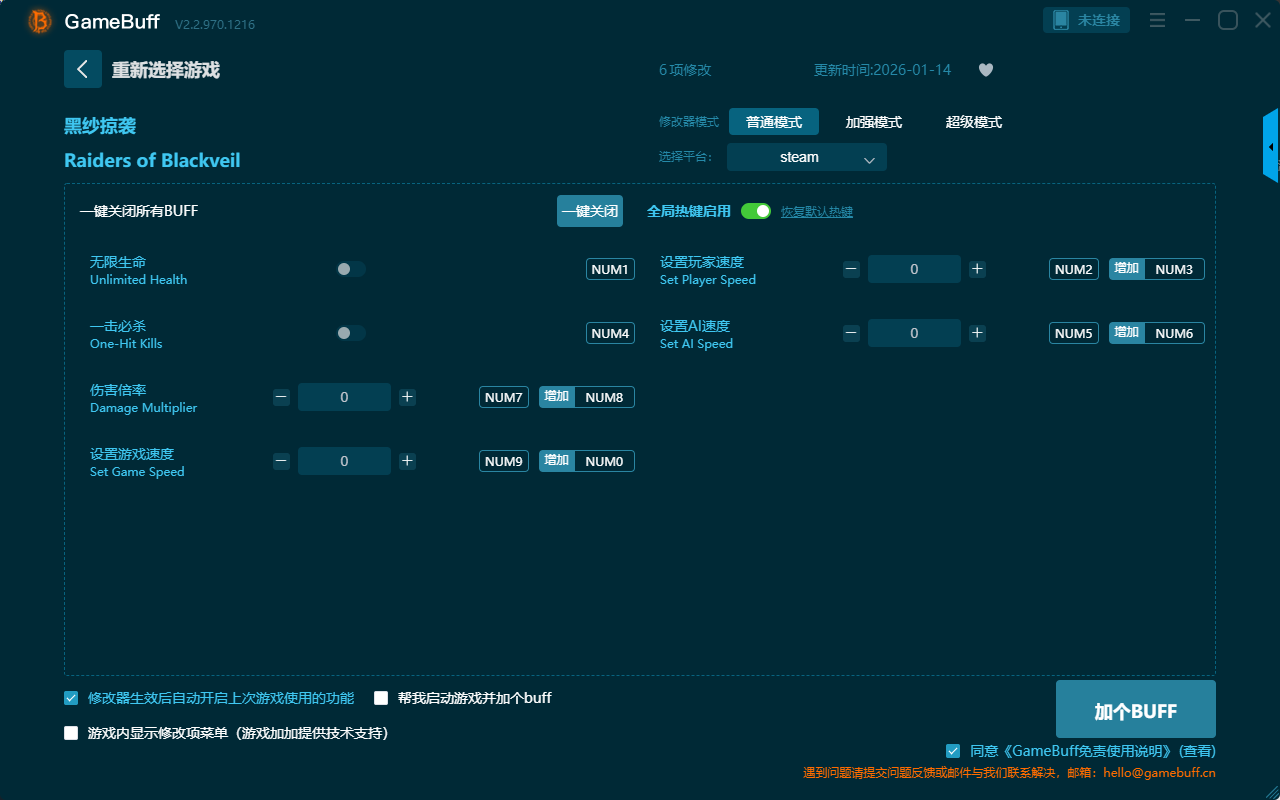Click the heart favorite icon

tap(985, 70)
